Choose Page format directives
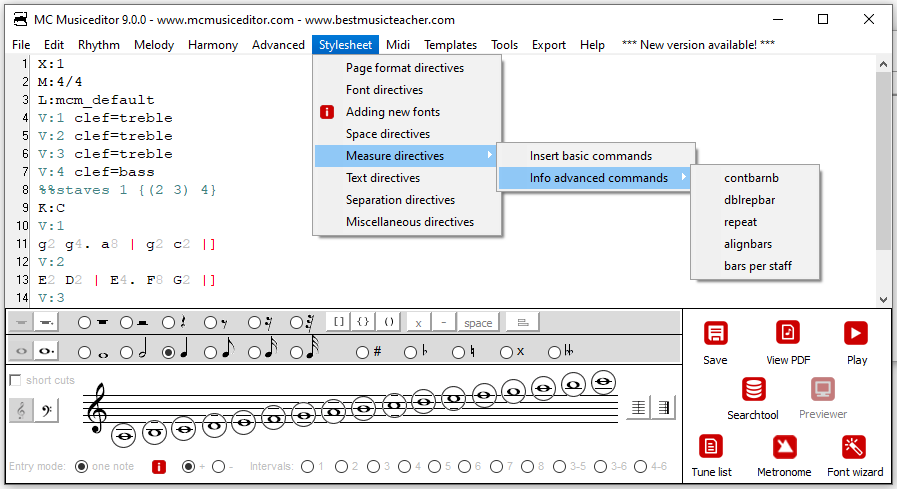The image size is (897, 489). (x=404, y=67)
